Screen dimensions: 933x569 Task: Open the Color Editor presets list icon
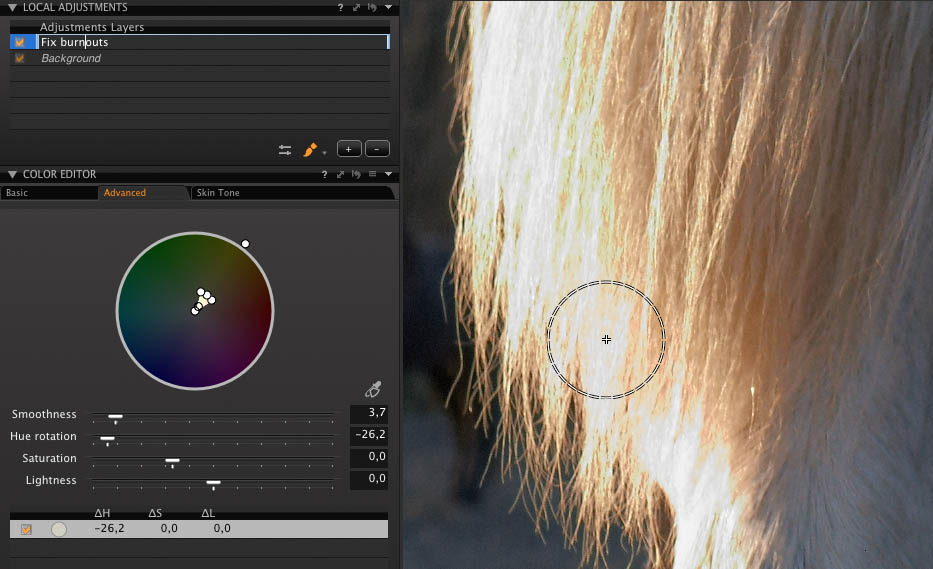point(372,174)
